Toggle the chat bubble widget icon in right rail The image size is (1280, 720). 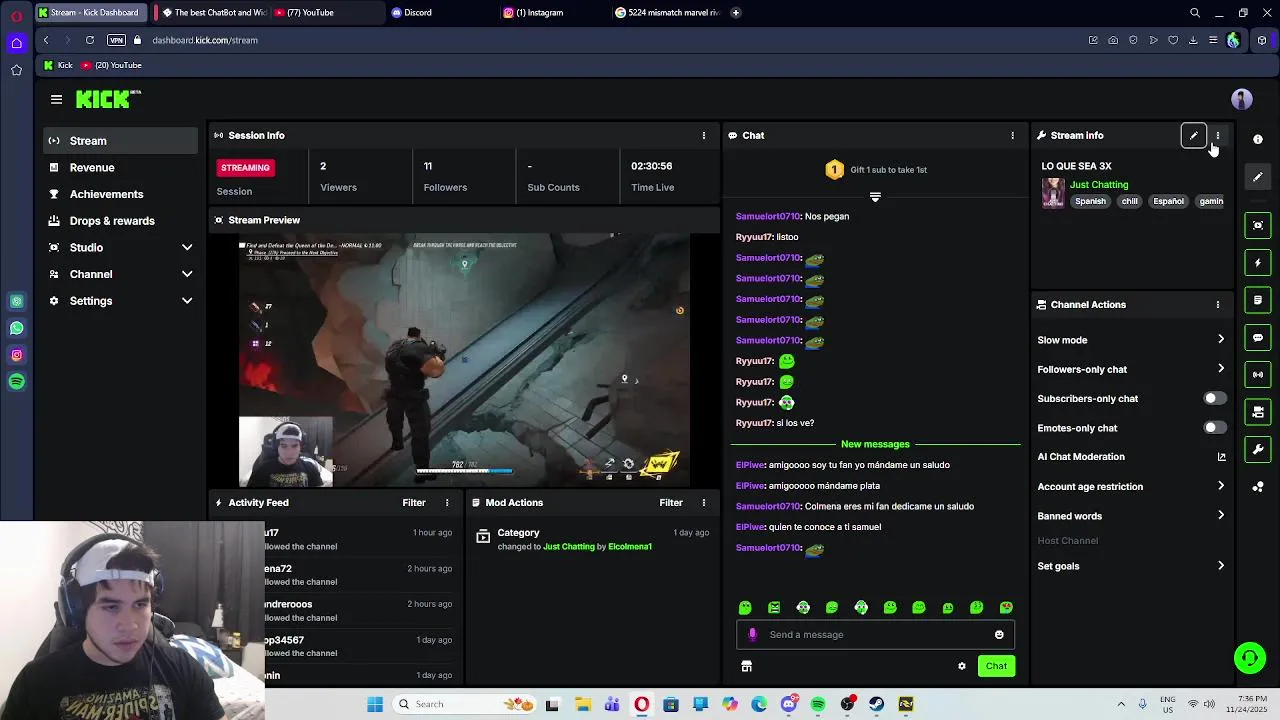(1258, 337)
